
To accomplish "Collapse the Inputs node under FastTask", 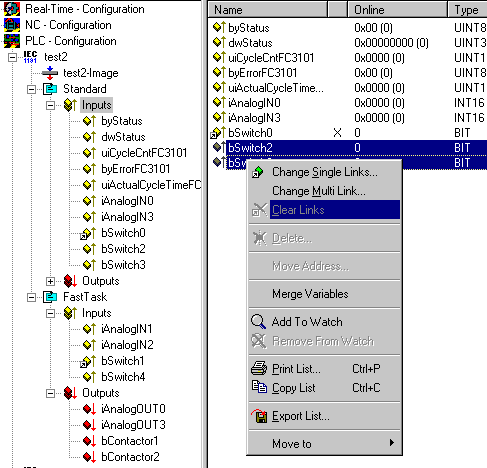I will 50,314.
